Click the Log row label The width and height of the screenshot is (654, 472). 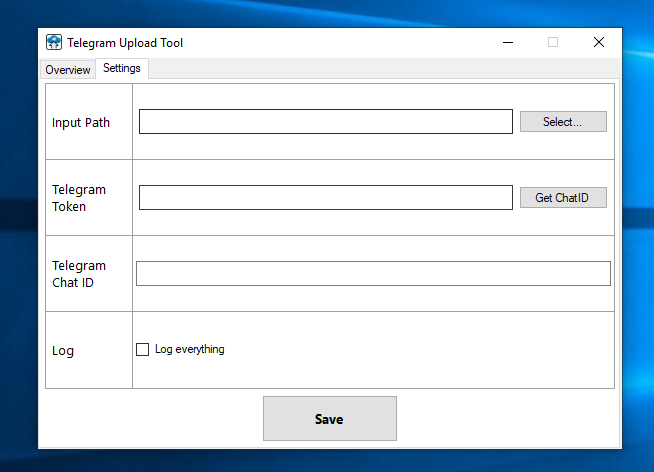pos(63,351)
